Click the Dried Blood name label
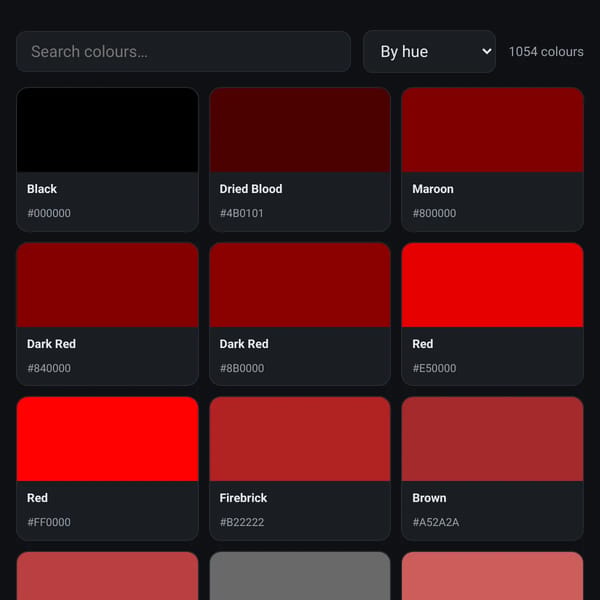Viewport: 600px width, 600px height. pos(251,189)
